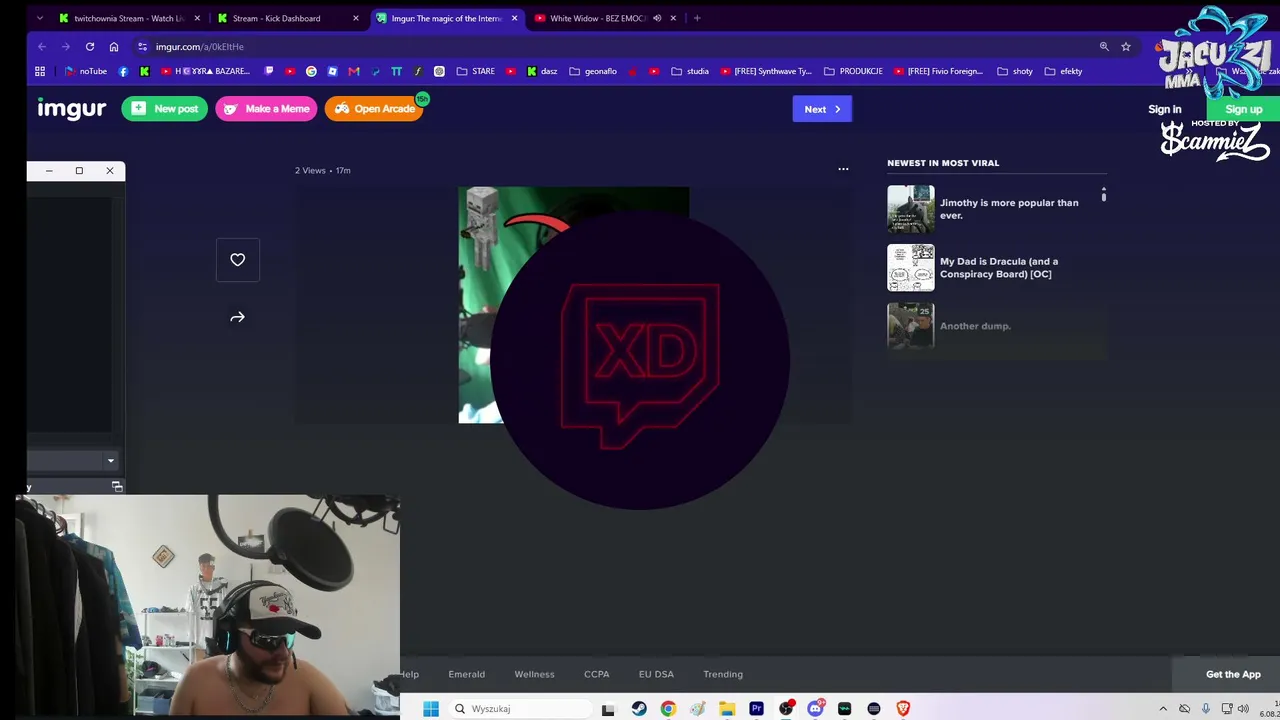Open Adobe Premiere Pro from the taskbar
This screenshot has height=720, width=1280.
[757, 709]
